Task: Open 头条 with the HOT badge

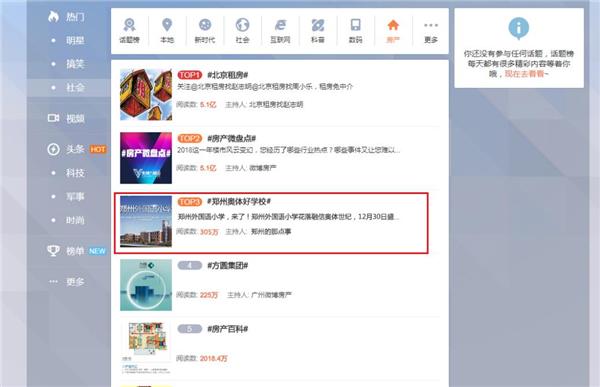Action: [x=77, y=149]
